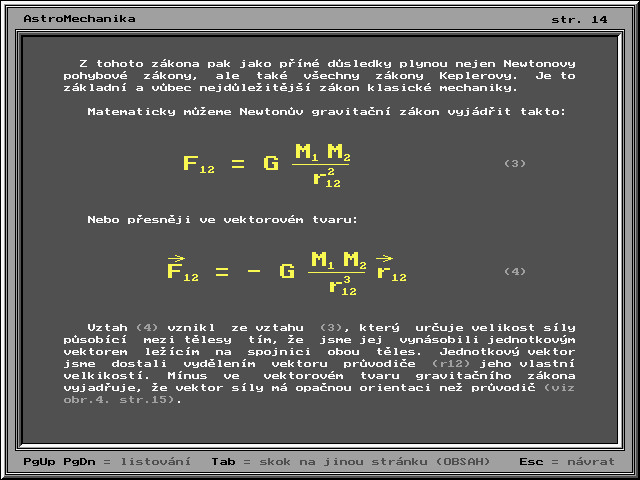Click the line starting 'Matematicky můžeme Newtonův'
This screenshot has width=640, height=480.
tap(327, 112)
